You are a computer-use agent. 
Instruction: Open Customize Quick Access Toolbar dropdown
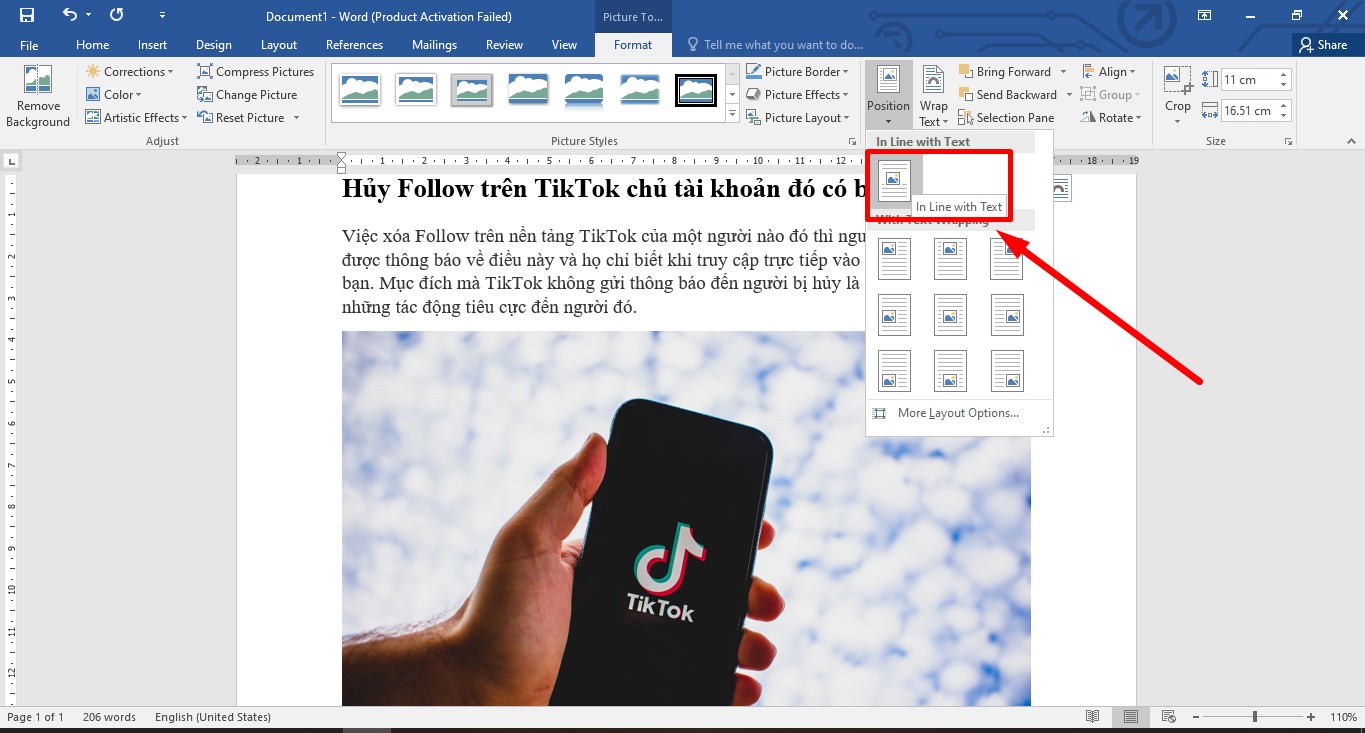pyautogui.click(x=163, y=16)
